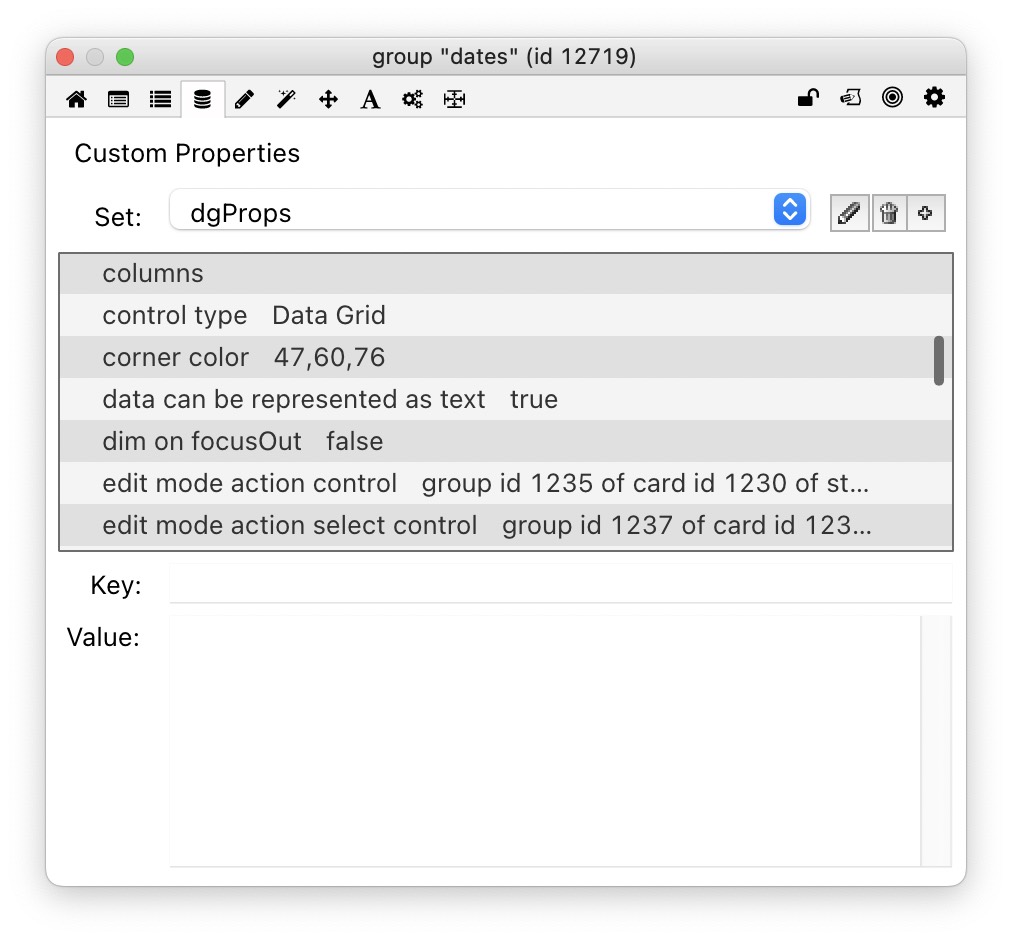Open the list-style columns properties pane

tap(160, 99)
